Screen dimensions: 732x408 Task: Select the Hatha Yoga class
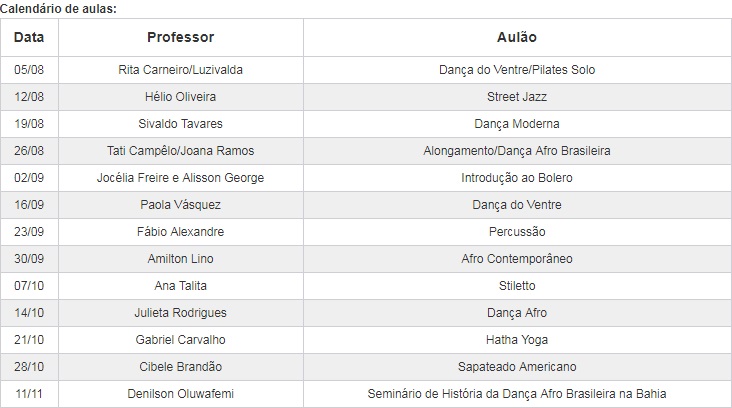click(x=517, y=340)
